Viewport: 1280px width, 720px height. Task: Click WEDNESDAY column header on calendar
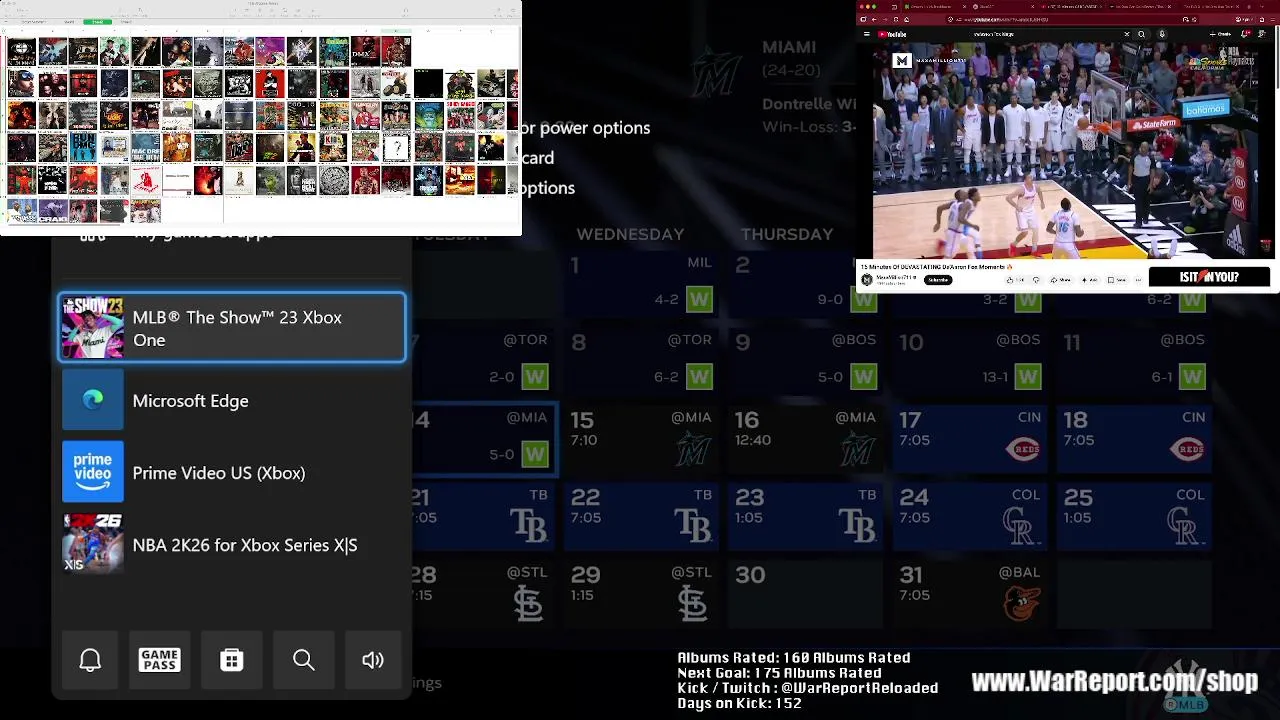coord(630,234)
